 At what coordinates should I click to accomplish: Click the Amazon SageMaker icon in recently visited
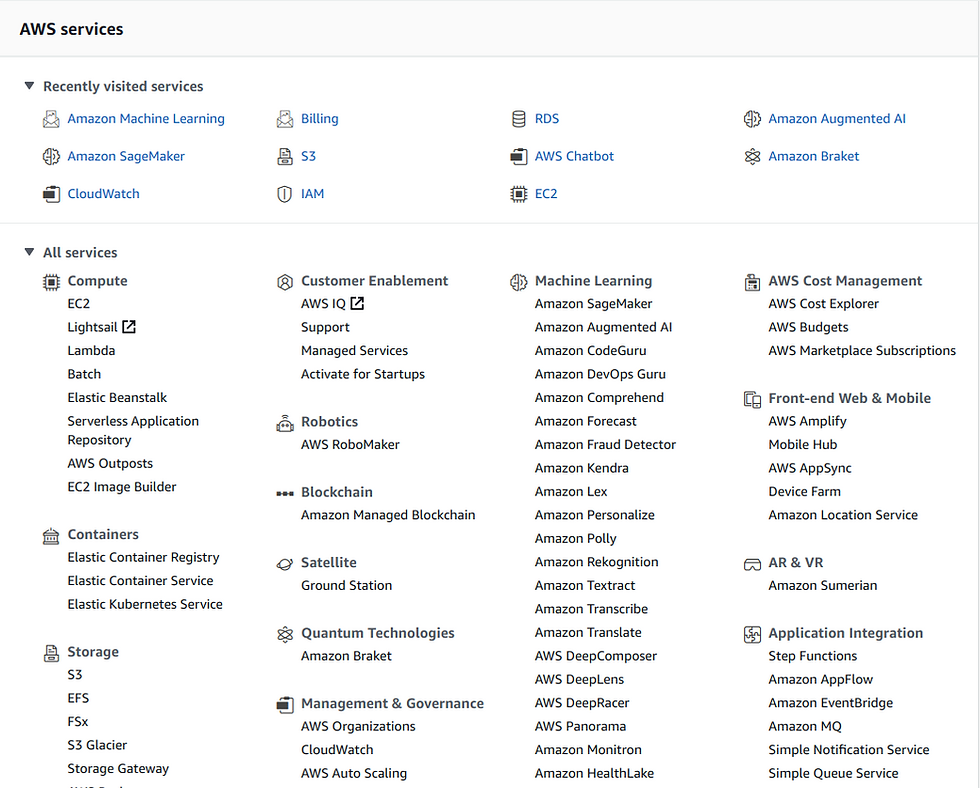51,156
